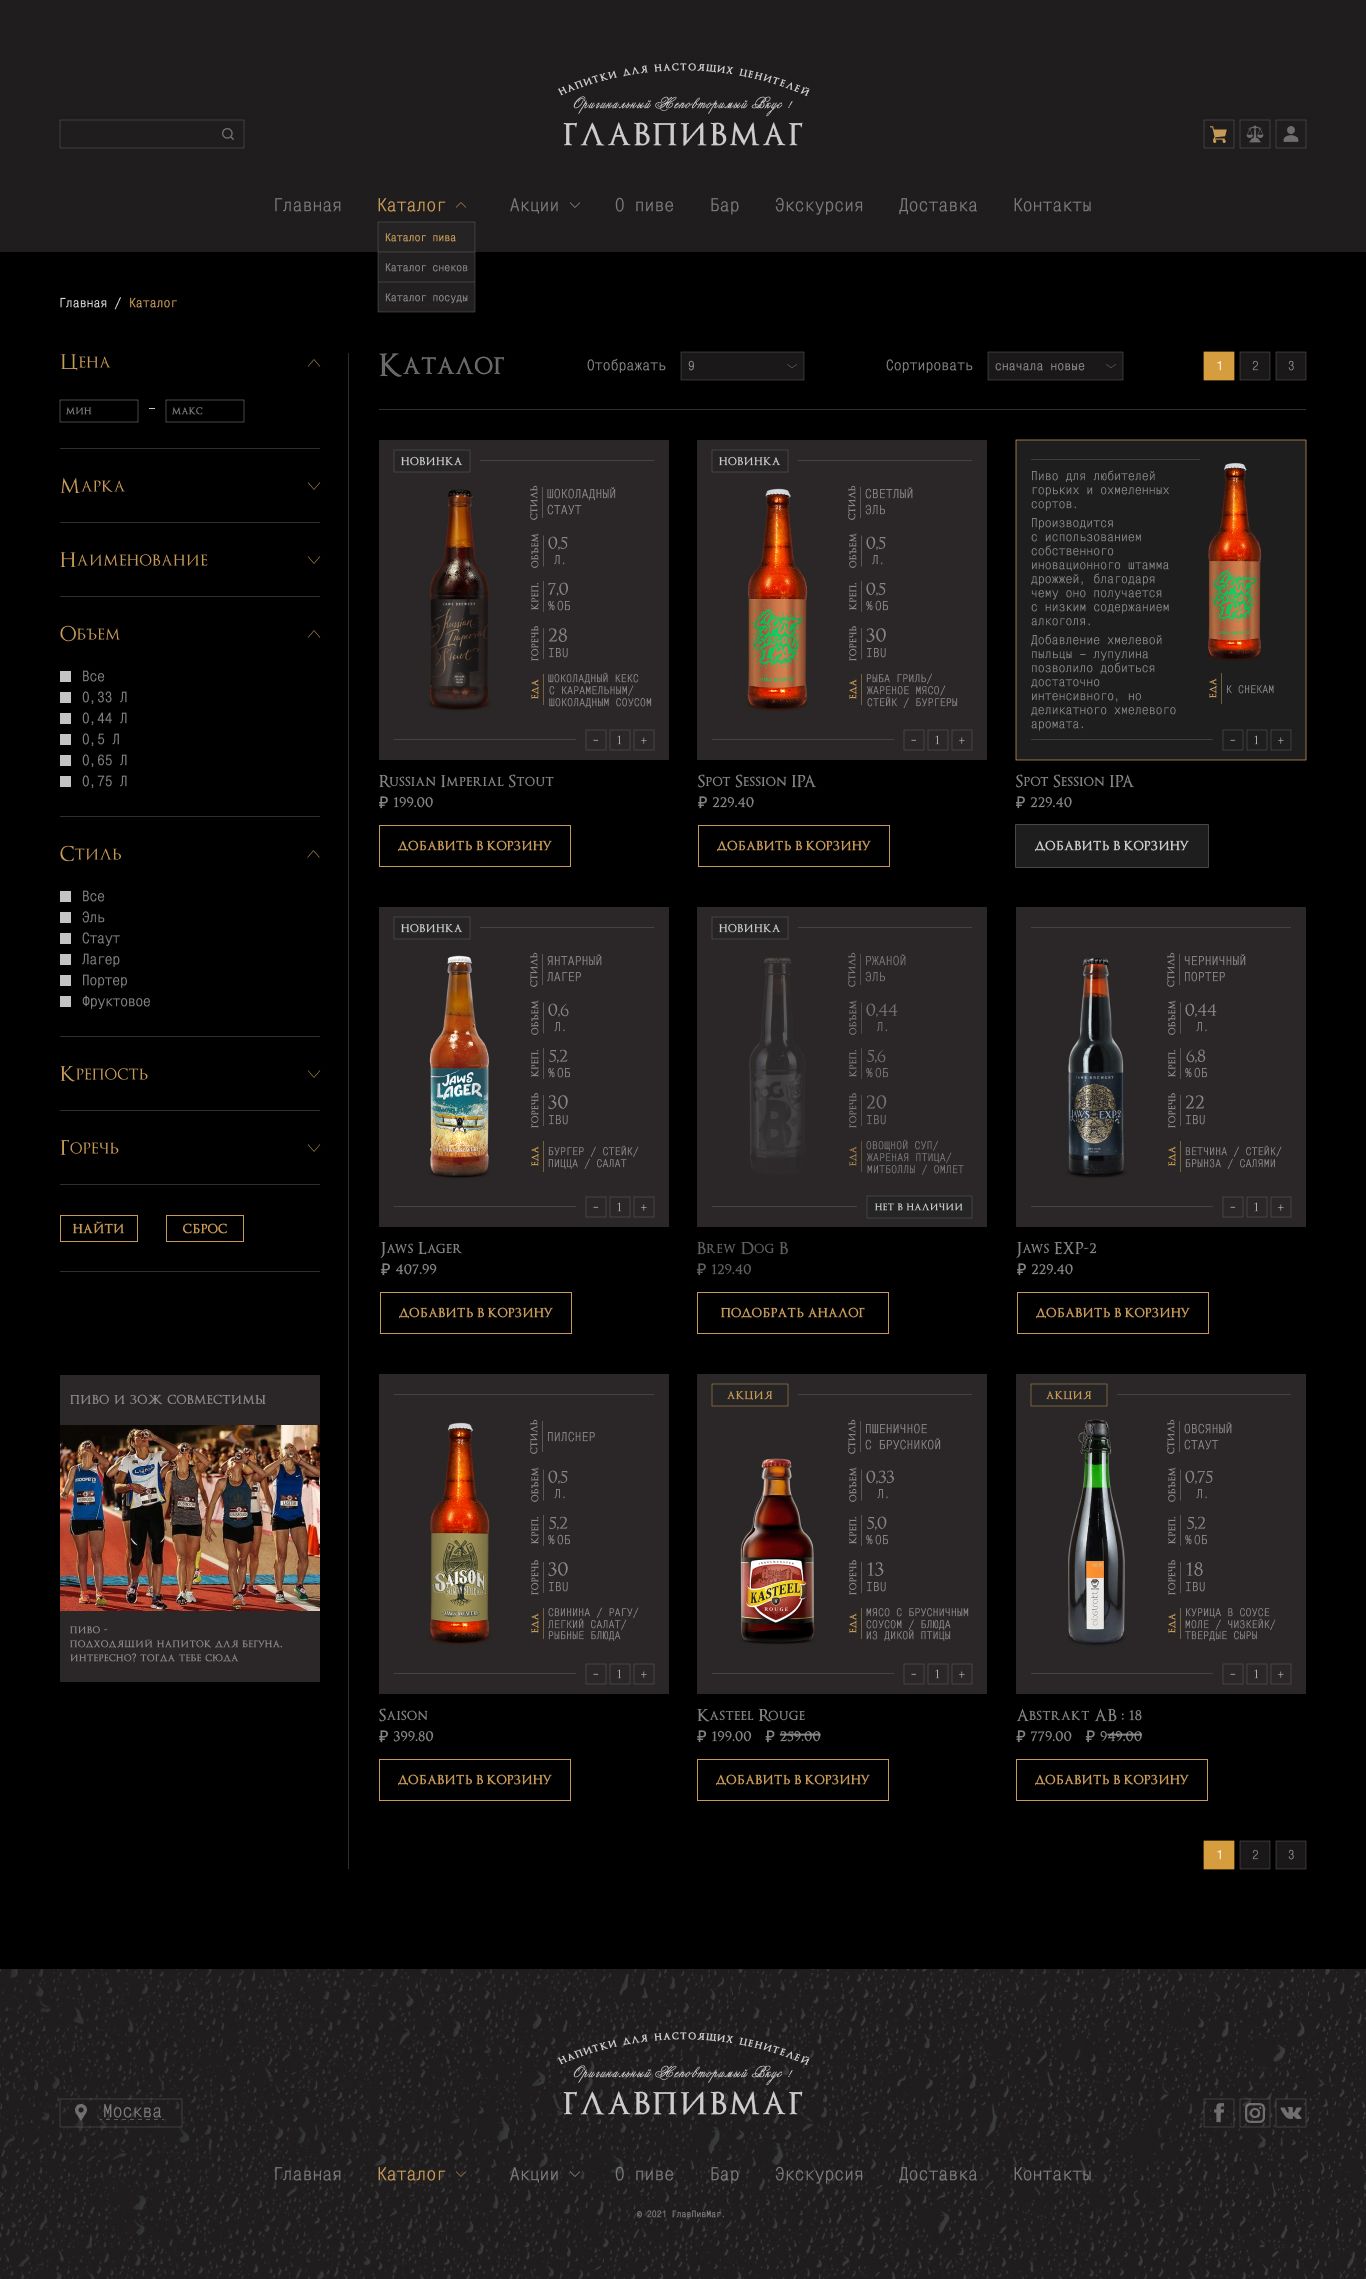Open the Отображать items count dropdown
This screenshot has height=2279, width=1366.
point(741,366)
